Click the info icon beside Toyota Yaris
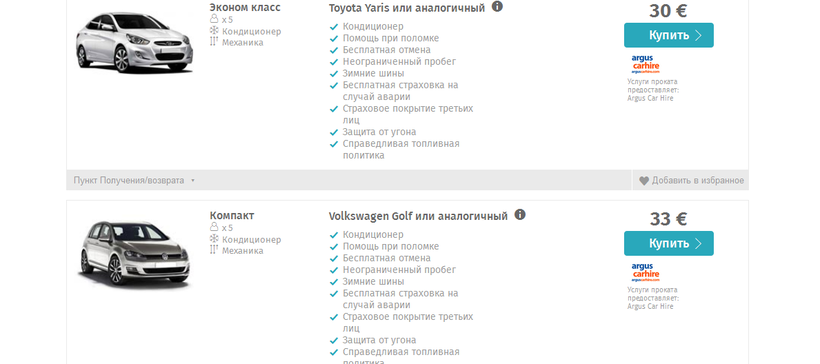The image size is (820, 364). point(497,7)
